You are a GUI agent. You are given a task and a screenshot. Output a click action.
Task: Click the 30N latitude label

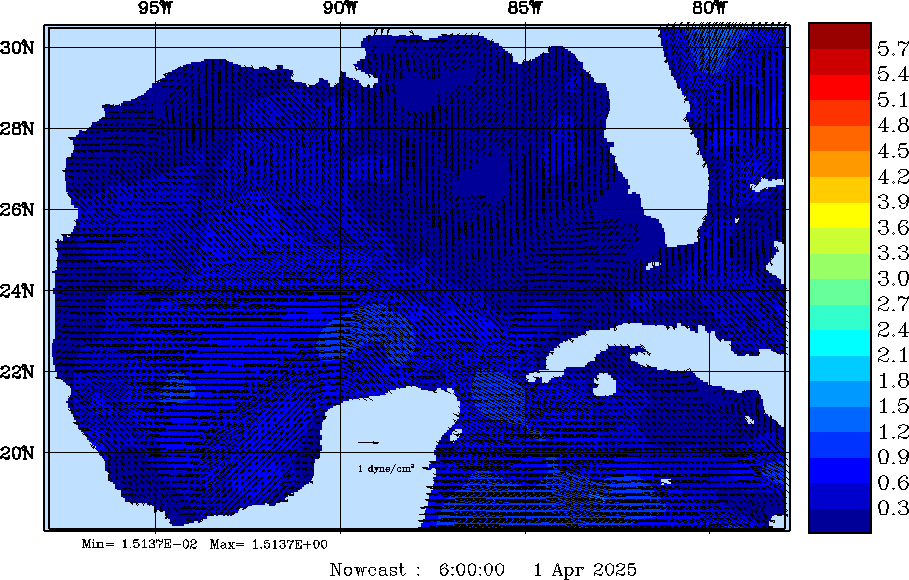[17, 48]
